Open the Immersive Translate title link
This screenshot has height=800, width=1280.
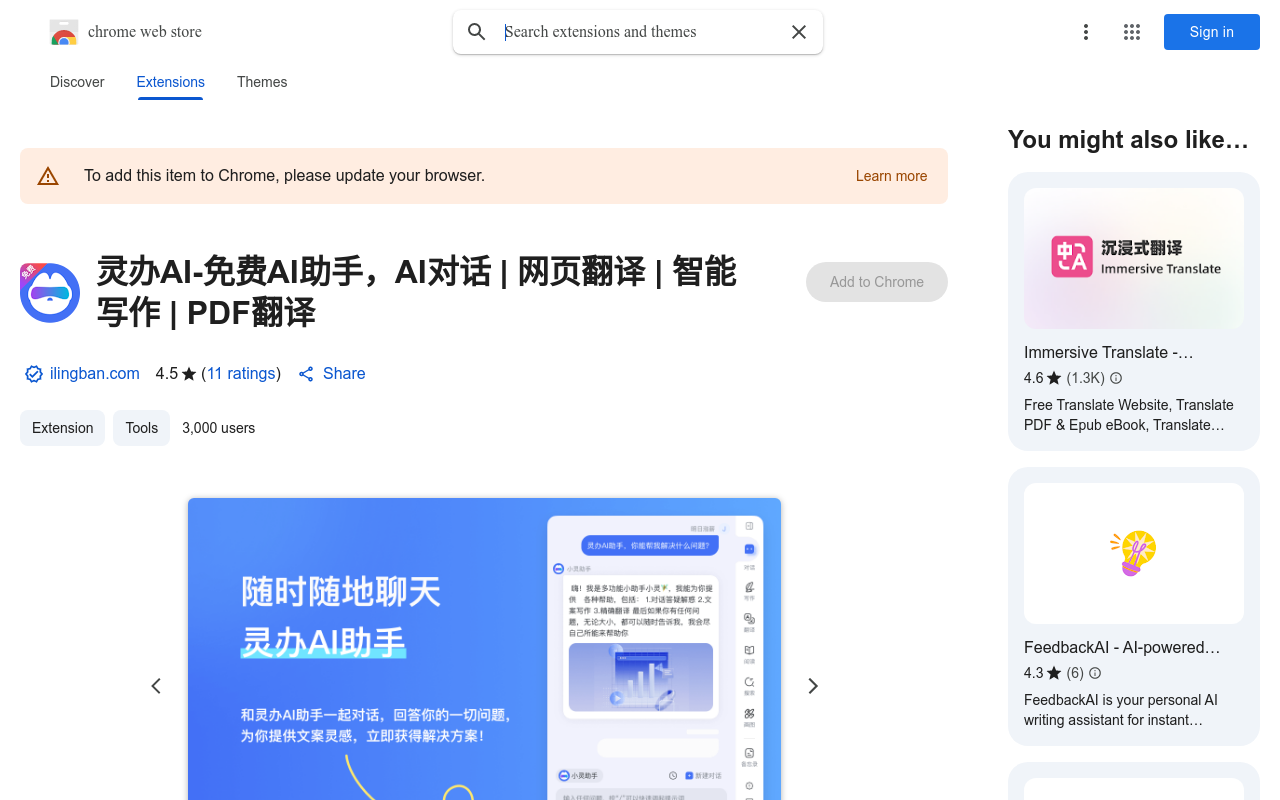click(1109, 352)
